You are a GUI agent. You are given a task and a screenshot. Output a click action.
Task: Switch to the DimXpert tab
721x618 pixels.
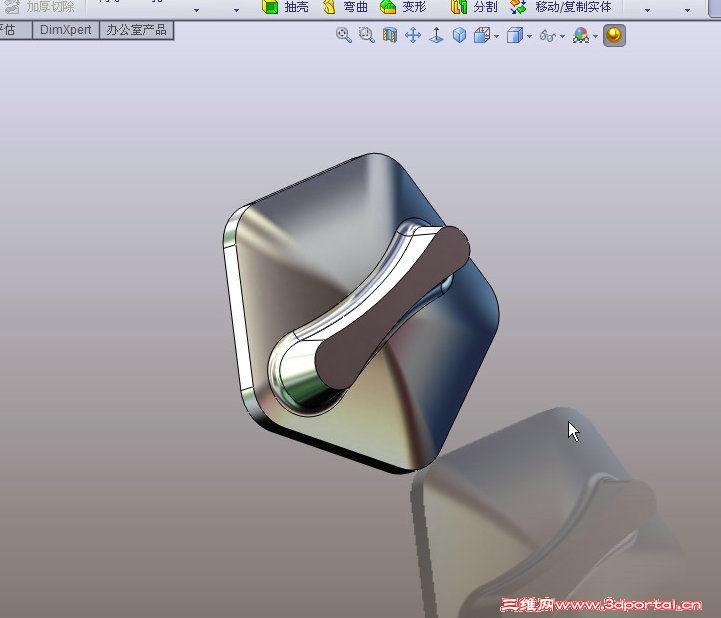[x=66, y=30]
